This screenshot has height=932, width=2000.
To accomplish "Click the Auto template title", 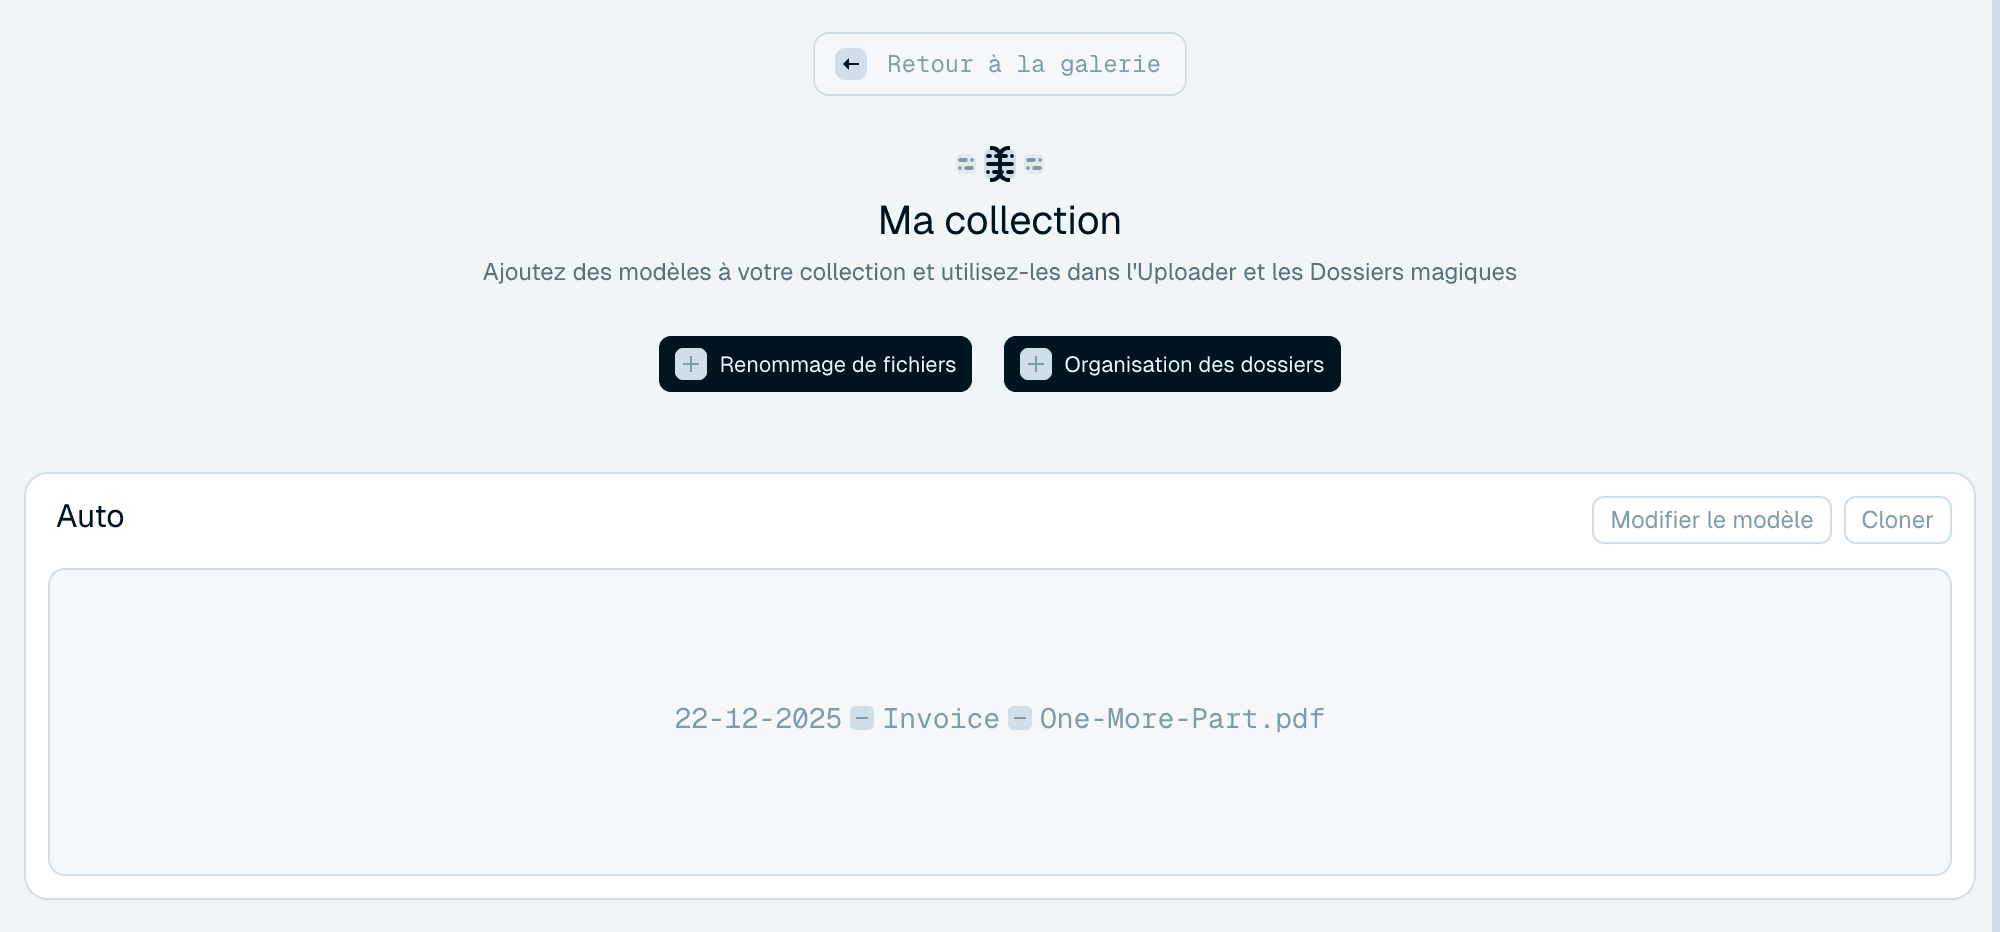I will tap(90, 516).
